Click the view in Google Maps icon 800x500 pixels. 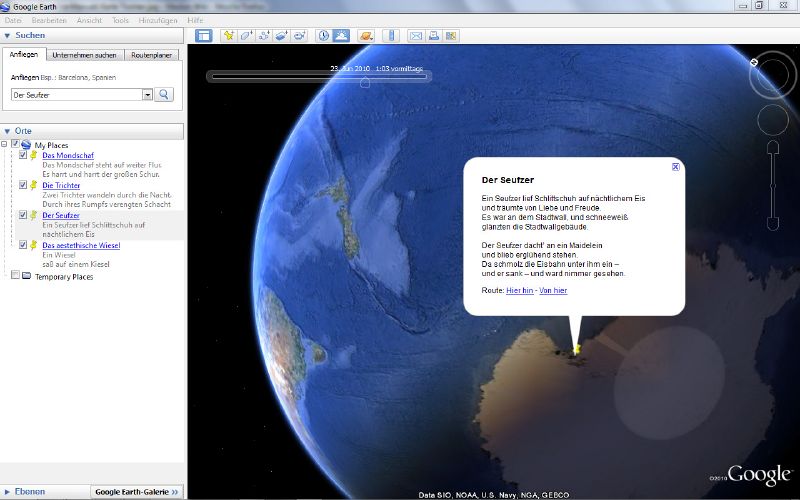(x=451, y=36)
